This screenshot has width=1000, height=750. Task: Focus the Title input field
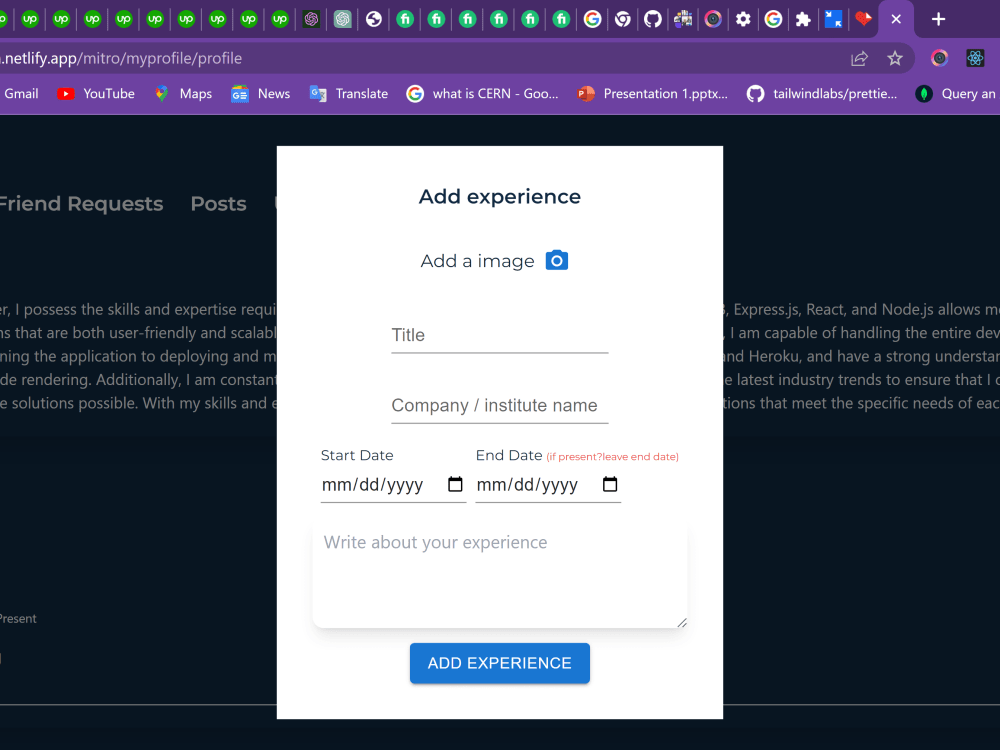(499, 335)
